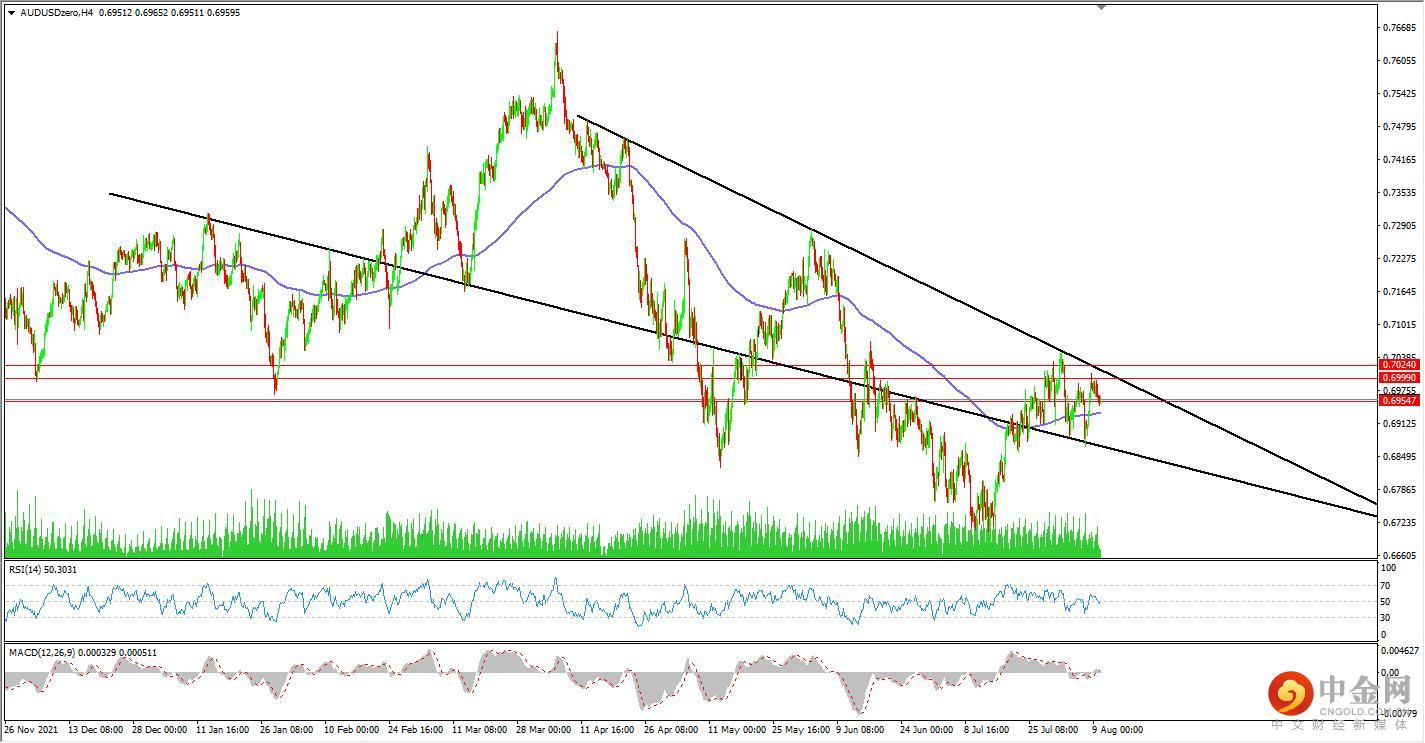Click the RSI scale value 100
Image resolution: width=1425 pixels, height=743 pixels.
pos(1388,569)
